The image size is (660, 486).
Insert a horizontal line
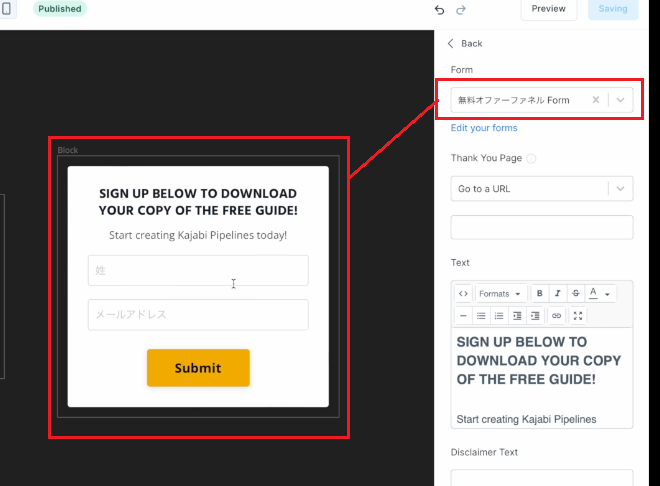pos(463,316)
